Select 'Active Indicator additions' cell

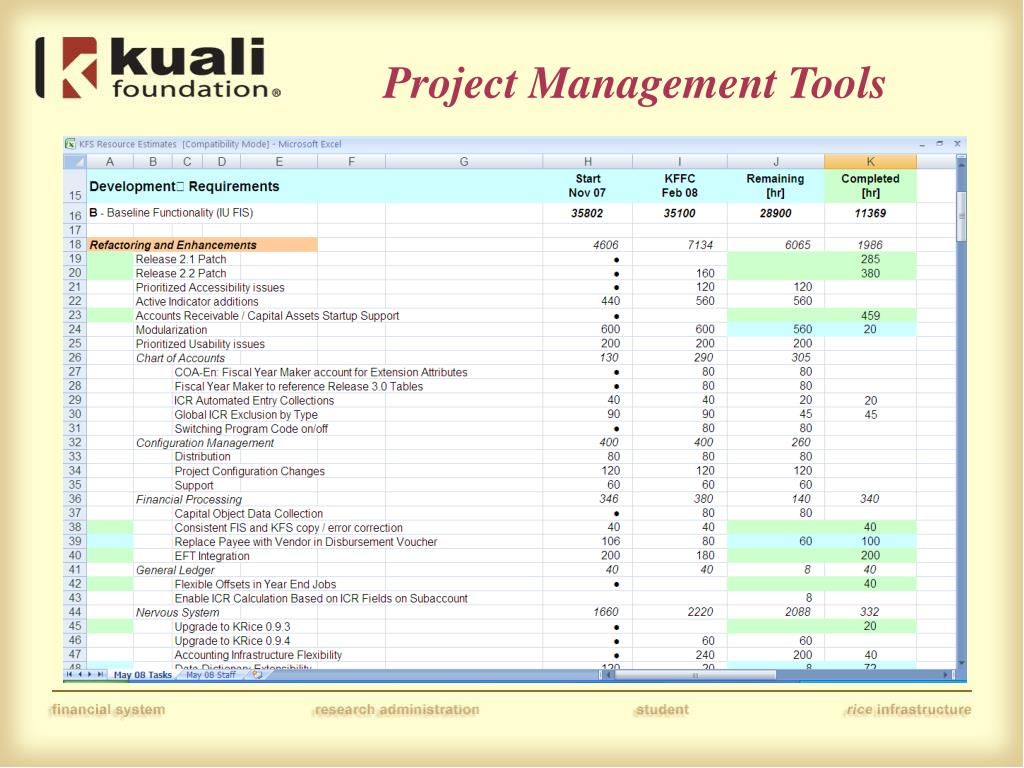pyautogui.click(x=197, y=302)
